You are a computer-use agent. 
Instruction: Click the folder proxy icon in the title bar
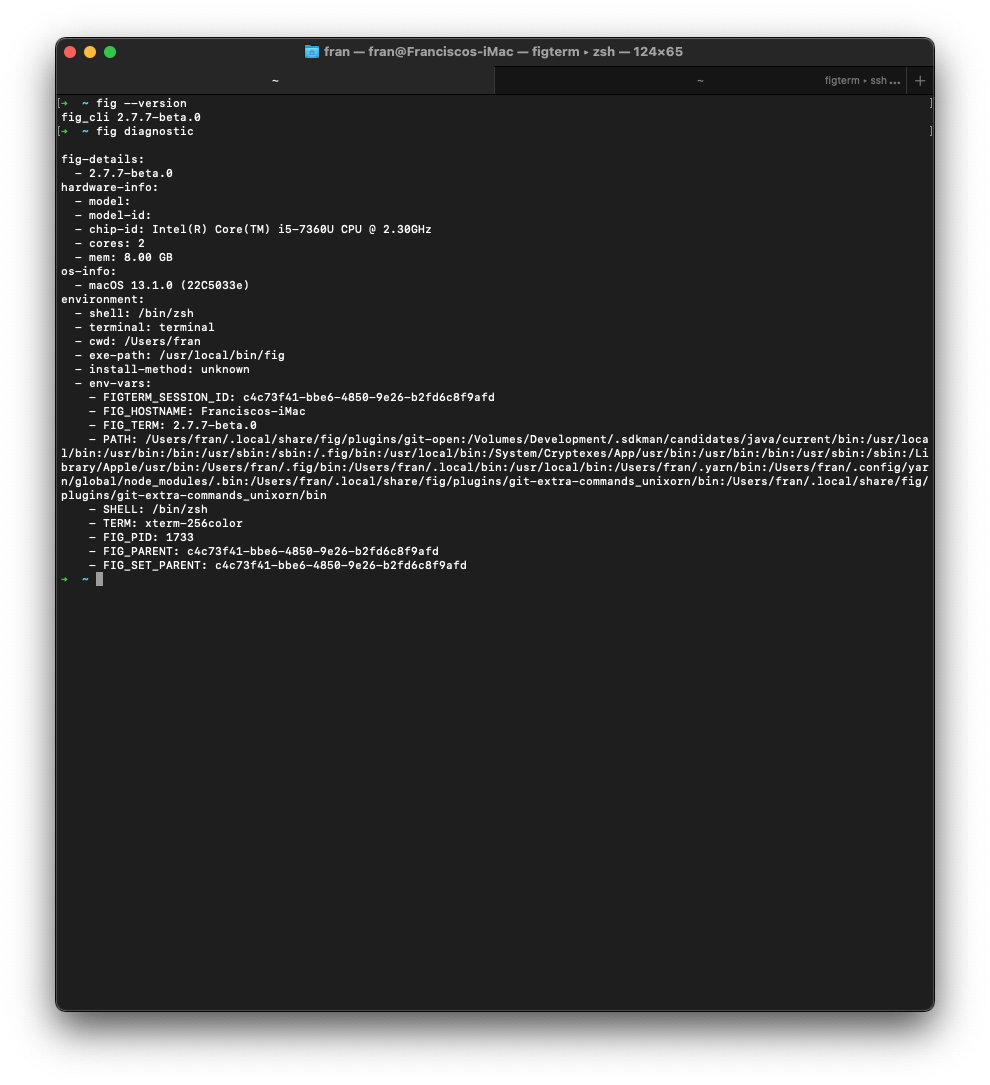[310, 51]
